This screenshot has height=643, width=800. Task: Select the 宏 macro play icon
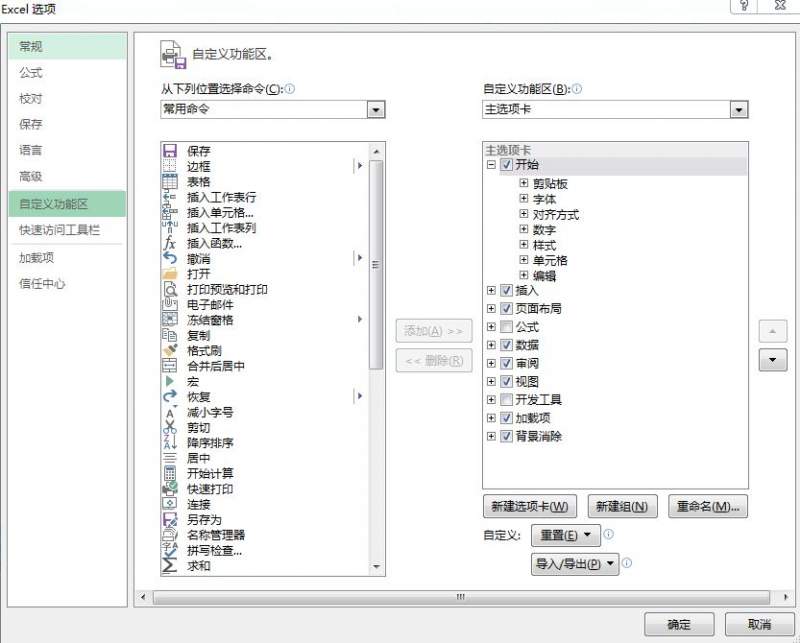pyautogui.click(x=169, y=381)
